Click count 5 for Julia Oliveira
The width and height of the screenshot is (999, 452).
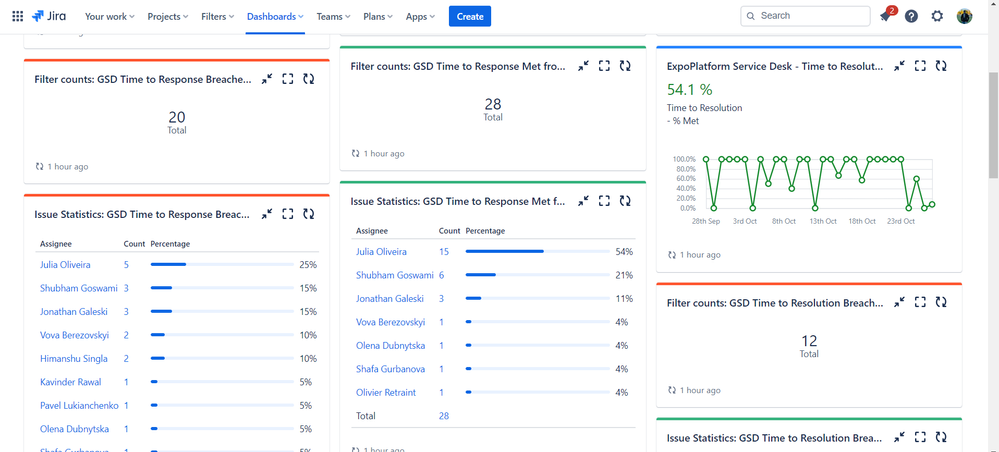tap(126, 265)
